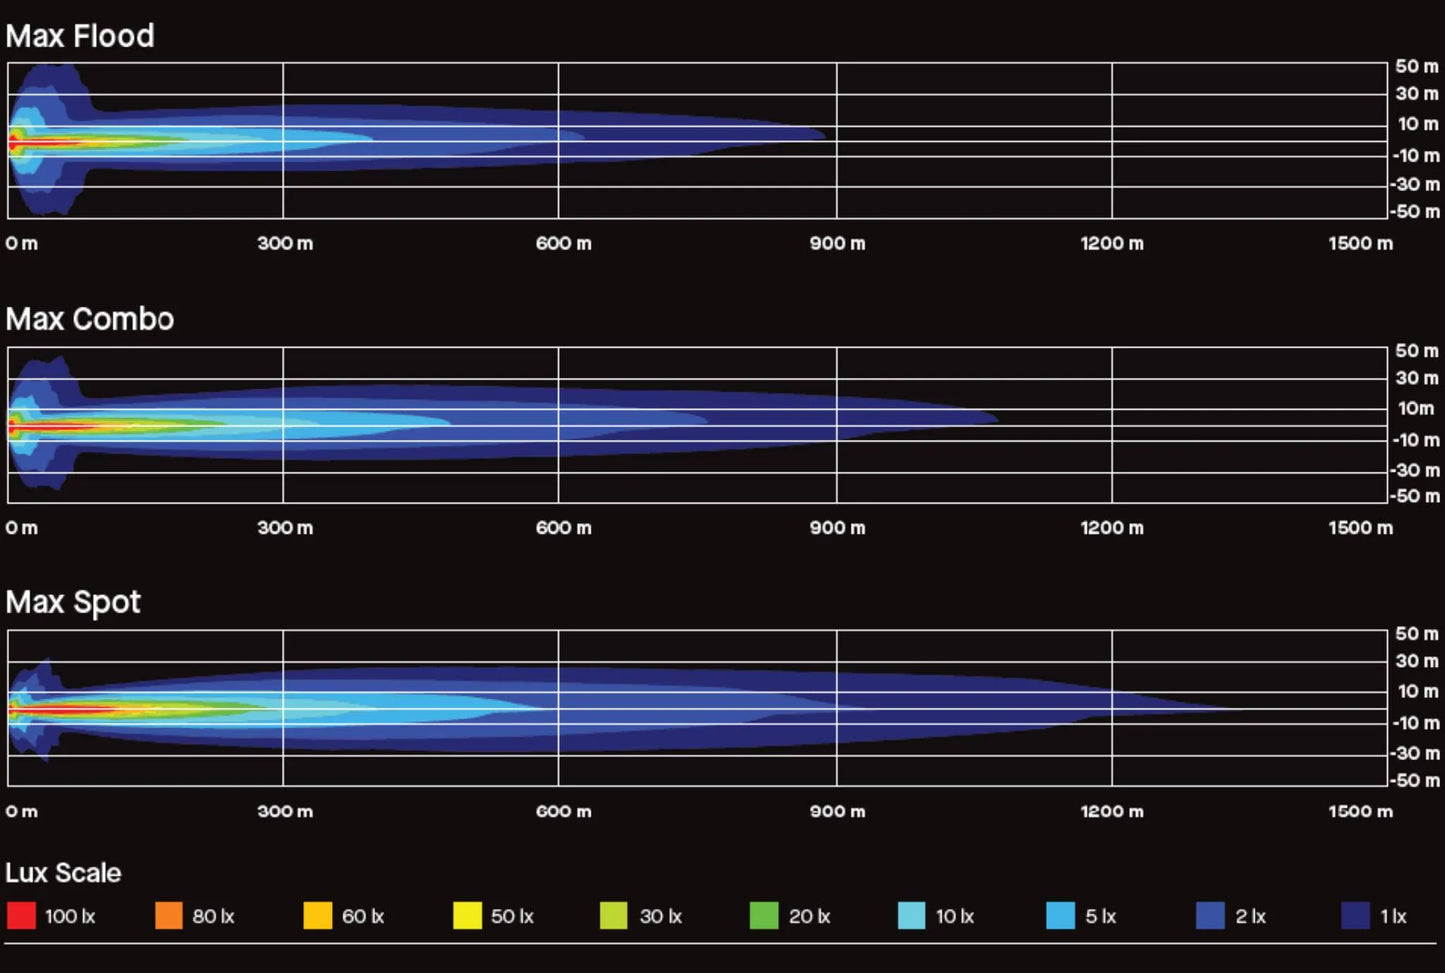This screenshot has width=1445, height=973.
Task: Click the Max Spot chart title
Action: click(x=73, y=602)
